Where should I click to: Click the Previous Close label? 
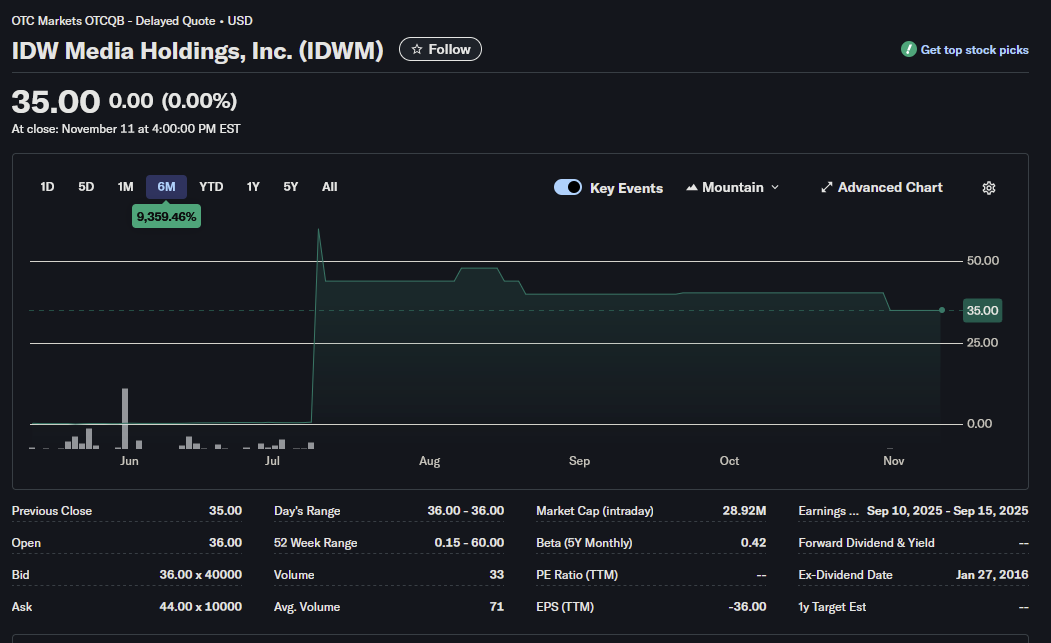tap(52, 511)
